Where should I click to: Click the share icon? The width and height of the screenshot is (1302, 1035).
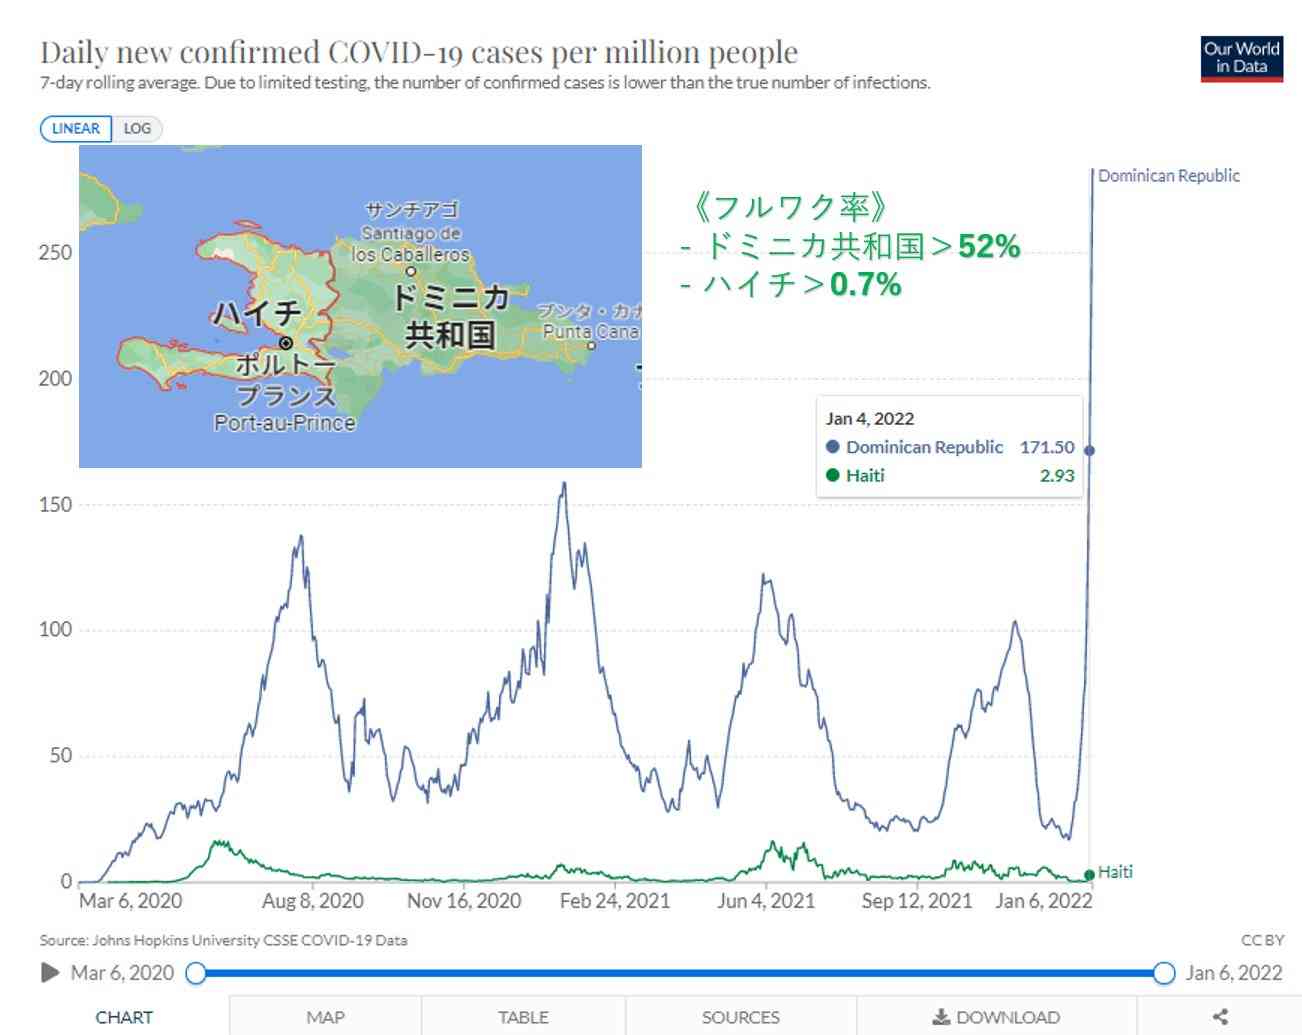(x=1219, y=1017)
